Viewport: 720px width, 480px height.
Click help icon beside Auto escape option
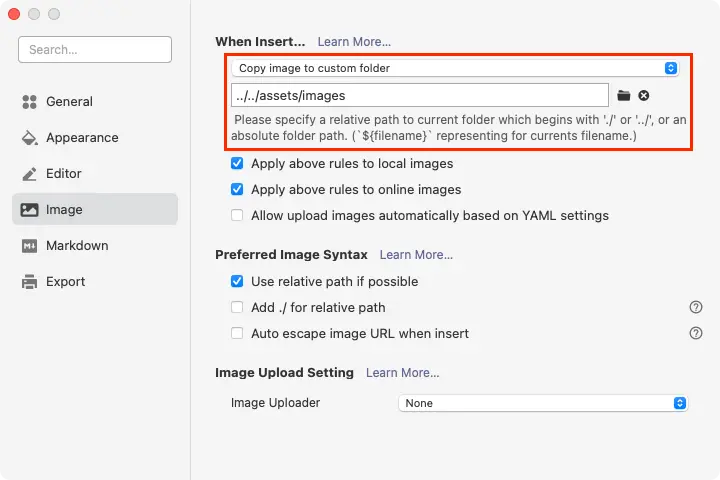(x=696, y=333)
